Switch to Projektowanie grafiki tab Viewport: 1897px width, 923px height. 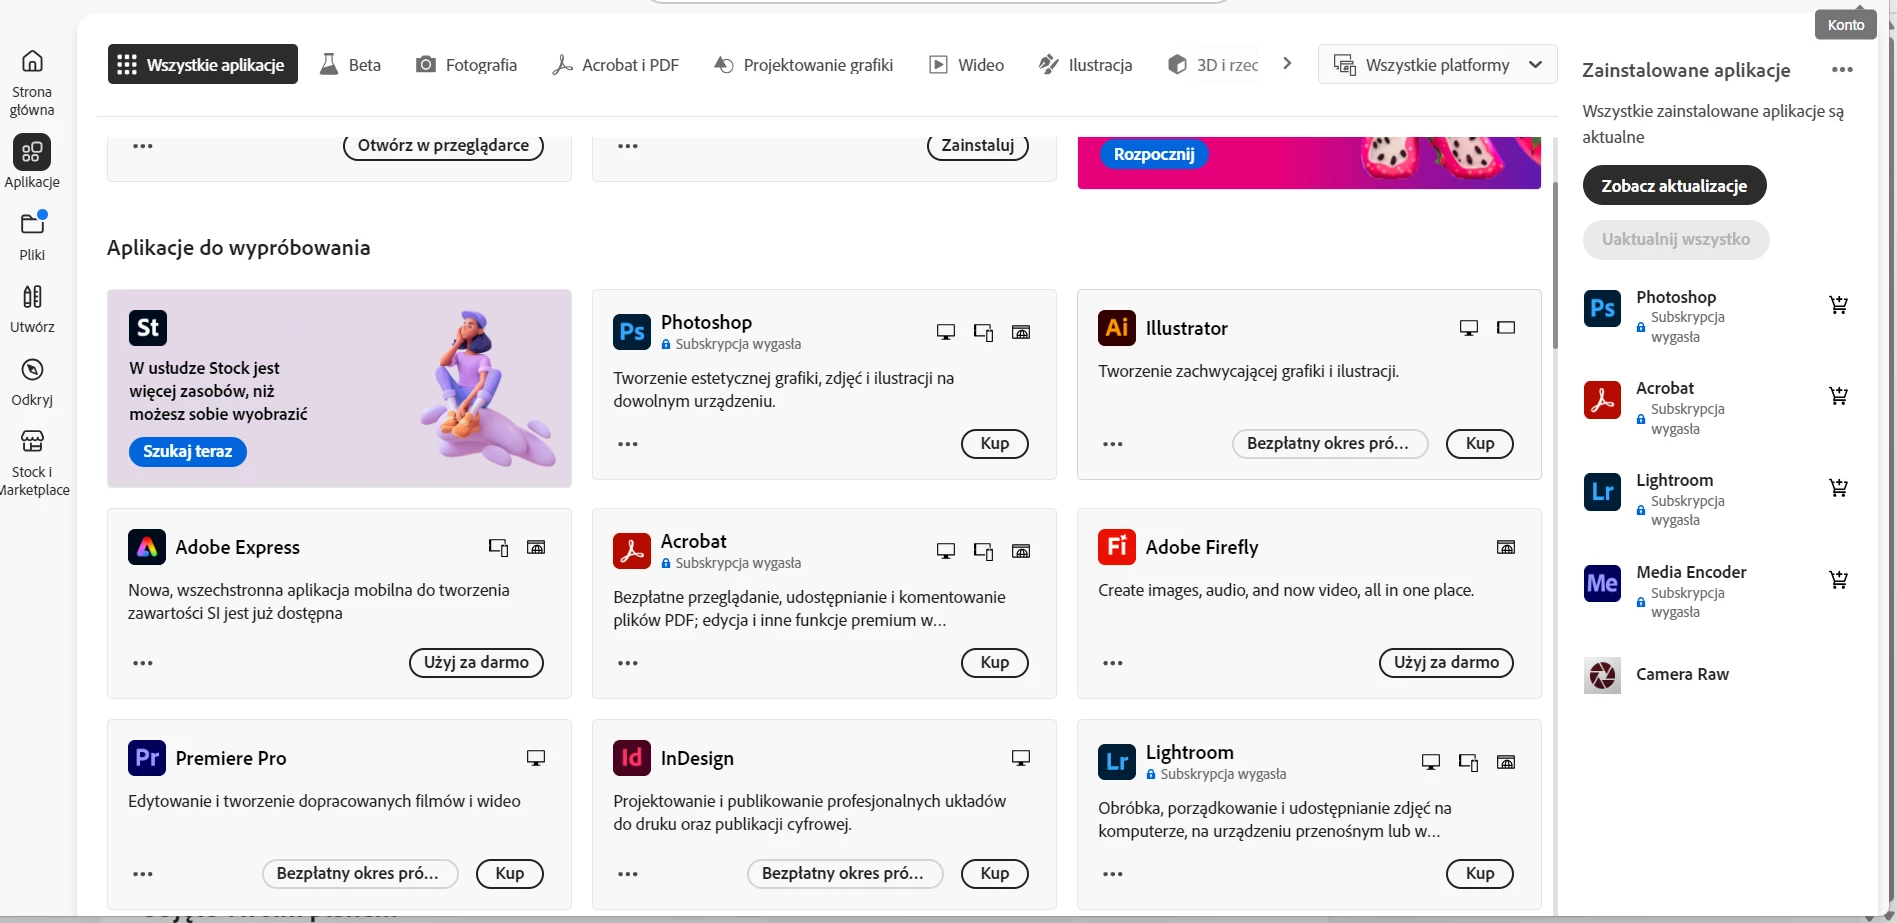[804, 64]
